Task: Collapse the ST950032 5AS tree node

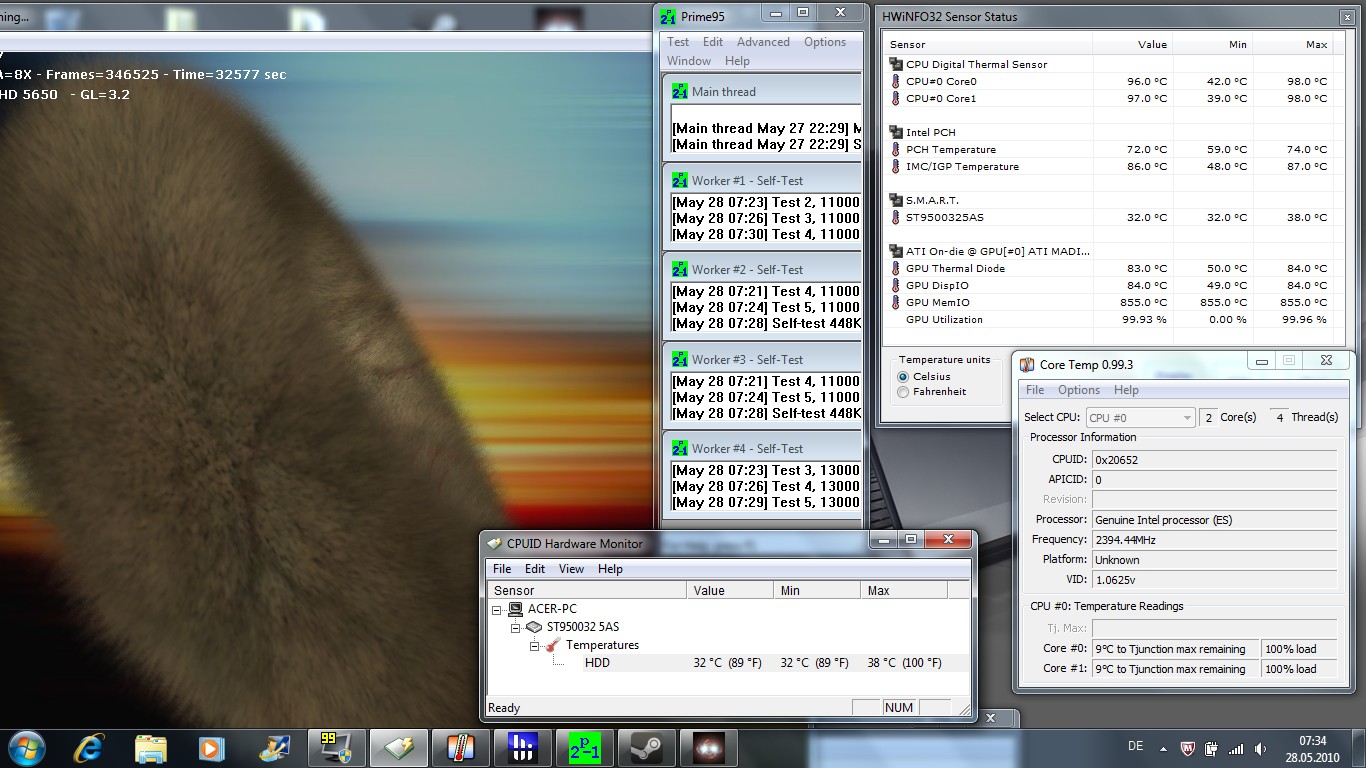Action: tap(516, 627)
